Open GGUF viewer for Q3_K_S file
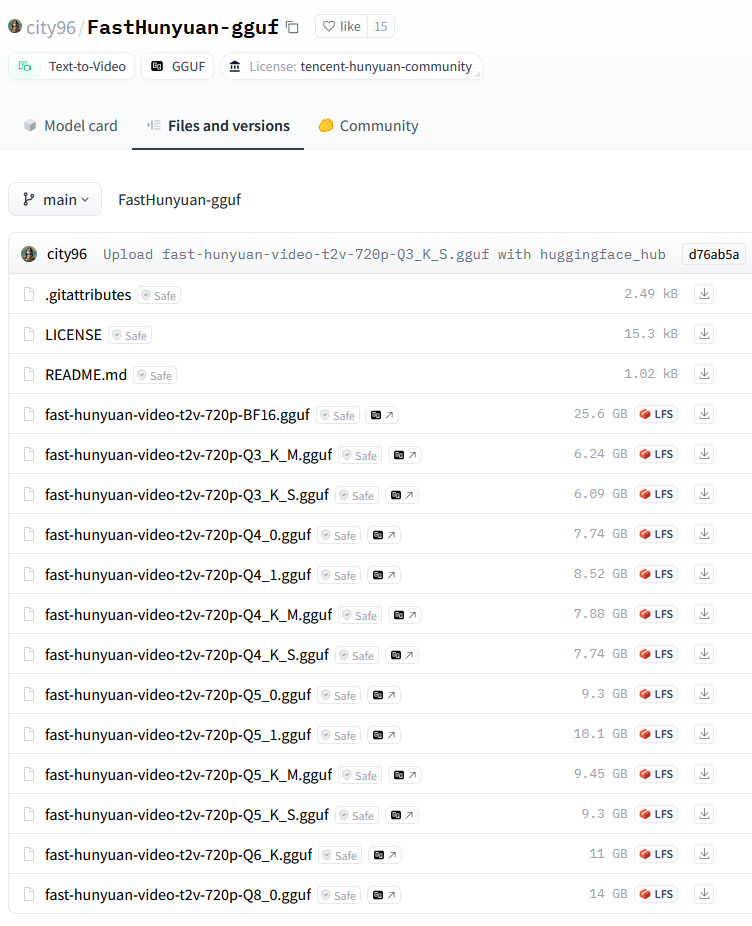Screen dimensions: 752x926 (x=402, y=495)
